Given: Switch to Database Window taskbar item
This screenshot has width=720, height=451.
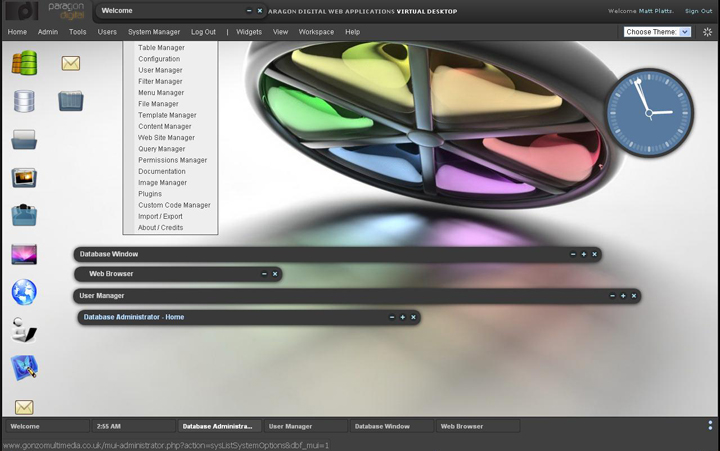Looking at the screenshot, I should point(392,426).
